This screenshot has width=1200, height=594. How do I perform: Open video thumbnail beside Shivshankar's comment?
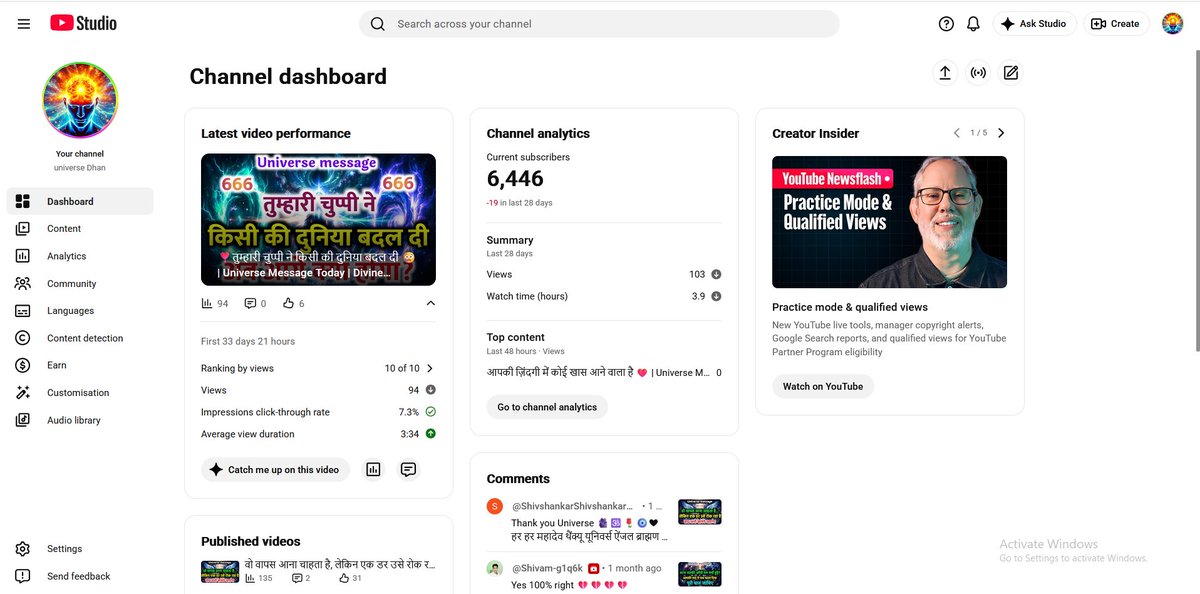(699, 512)
